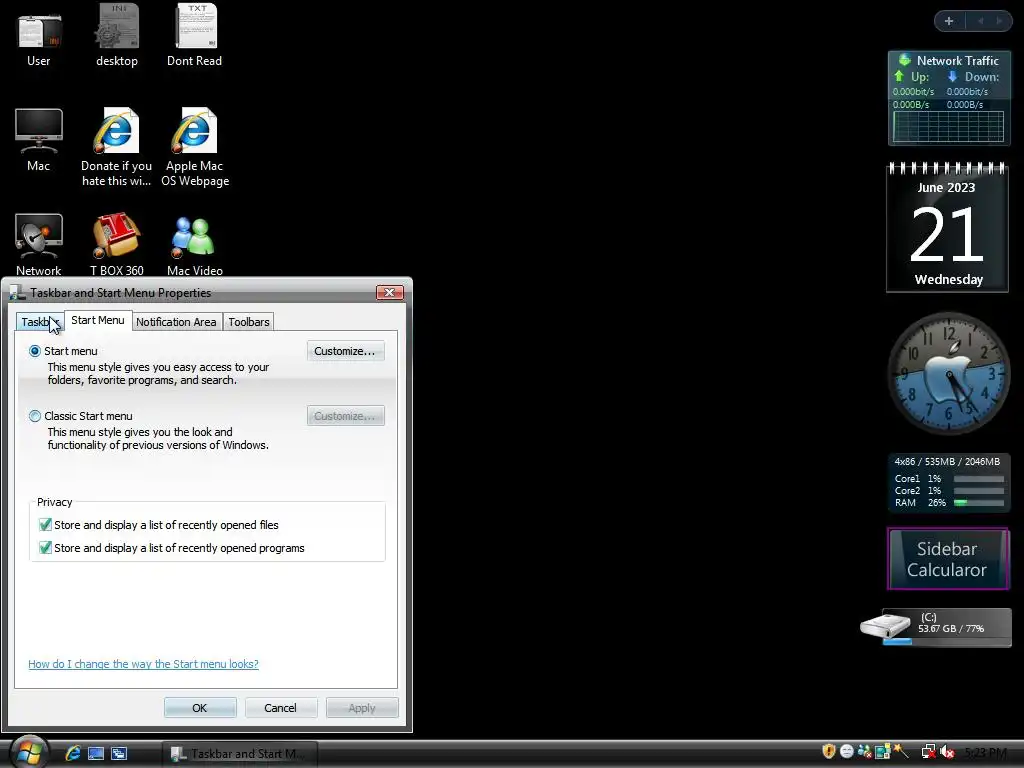The width and height of the screenshot is (1024, 768).
Task: Click the sidebar next gadgets arrow
Action: pyautogui.click(x=999, y=21)
